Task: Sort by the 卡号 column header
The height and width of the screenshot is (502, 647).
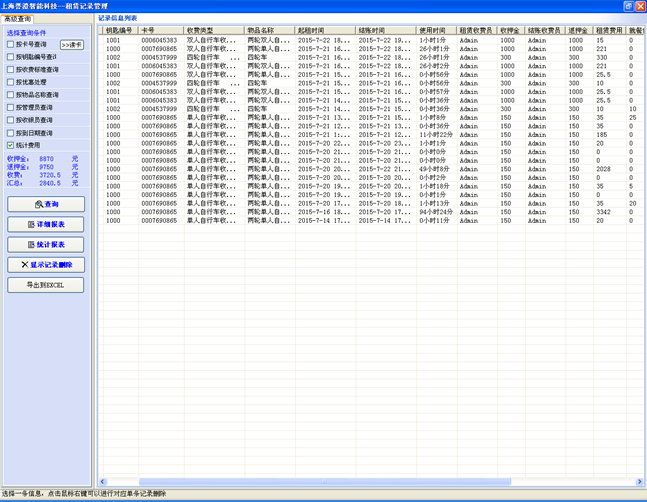Action: [x=160, y=31]
